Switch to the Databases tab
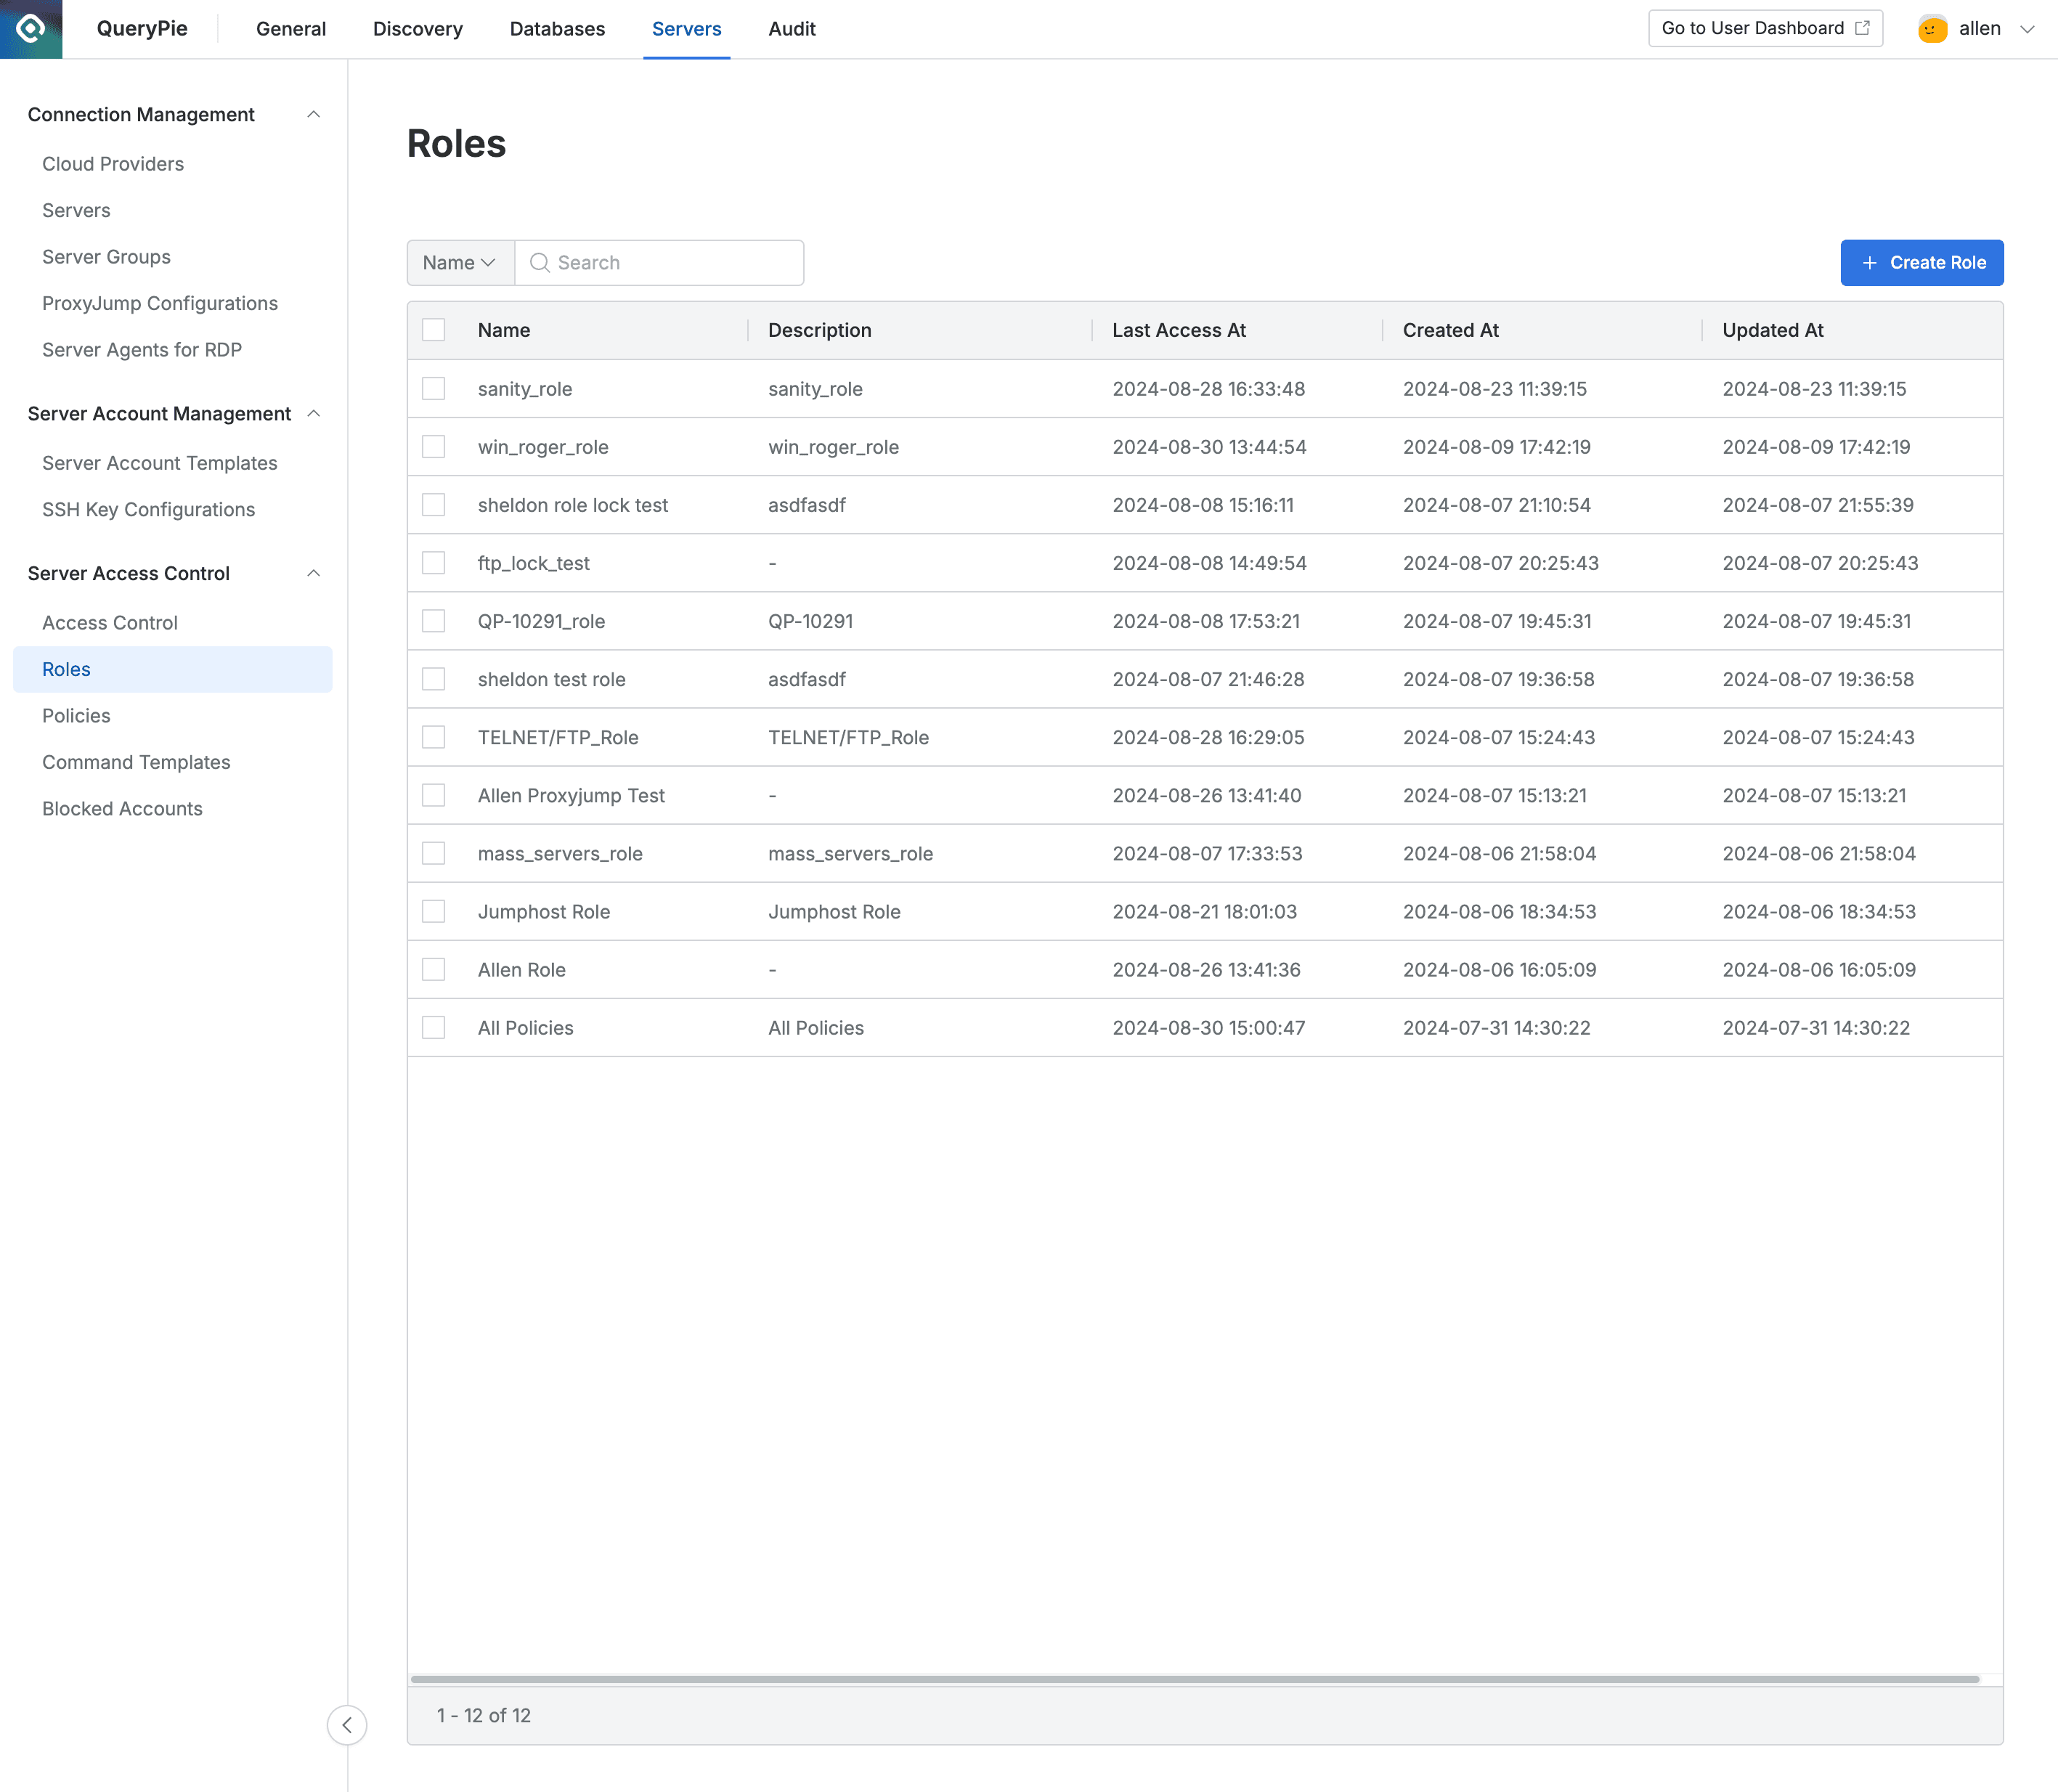The height and width of the screenshot is (1792, 2058). point(557,29)
